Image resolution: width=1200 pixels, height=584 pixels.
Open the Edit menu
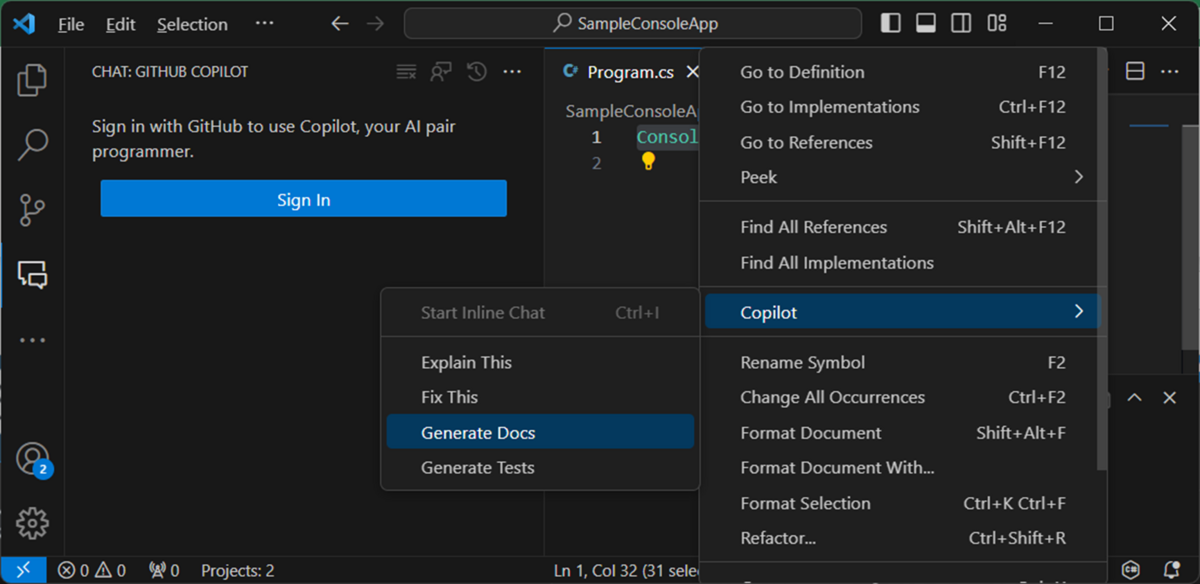[x=120, y=24]
